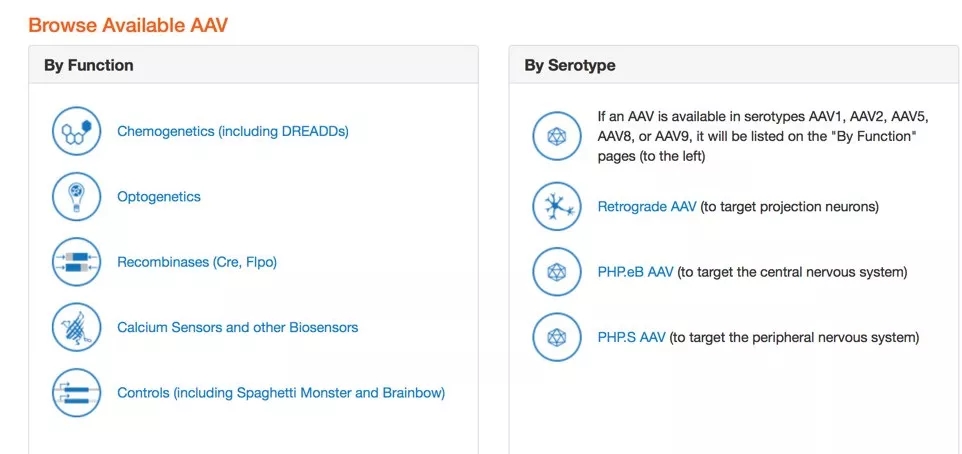Screen dimensions: 962x454
Task: Click the Chemogenetics hexagon molecule icon
Action: pyautogui.click(x=77, y=131)
